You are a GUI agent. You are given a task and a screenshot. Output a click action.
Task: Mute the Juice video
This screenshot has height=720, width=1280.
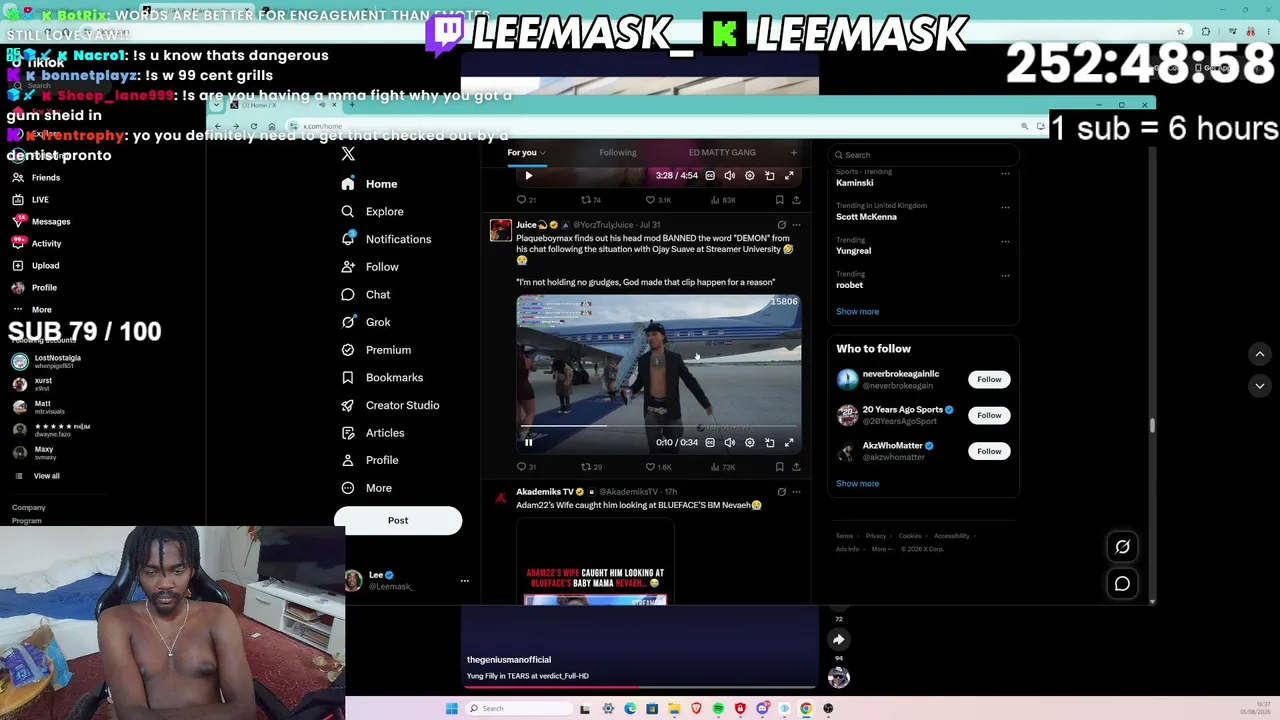coord(730,442)
